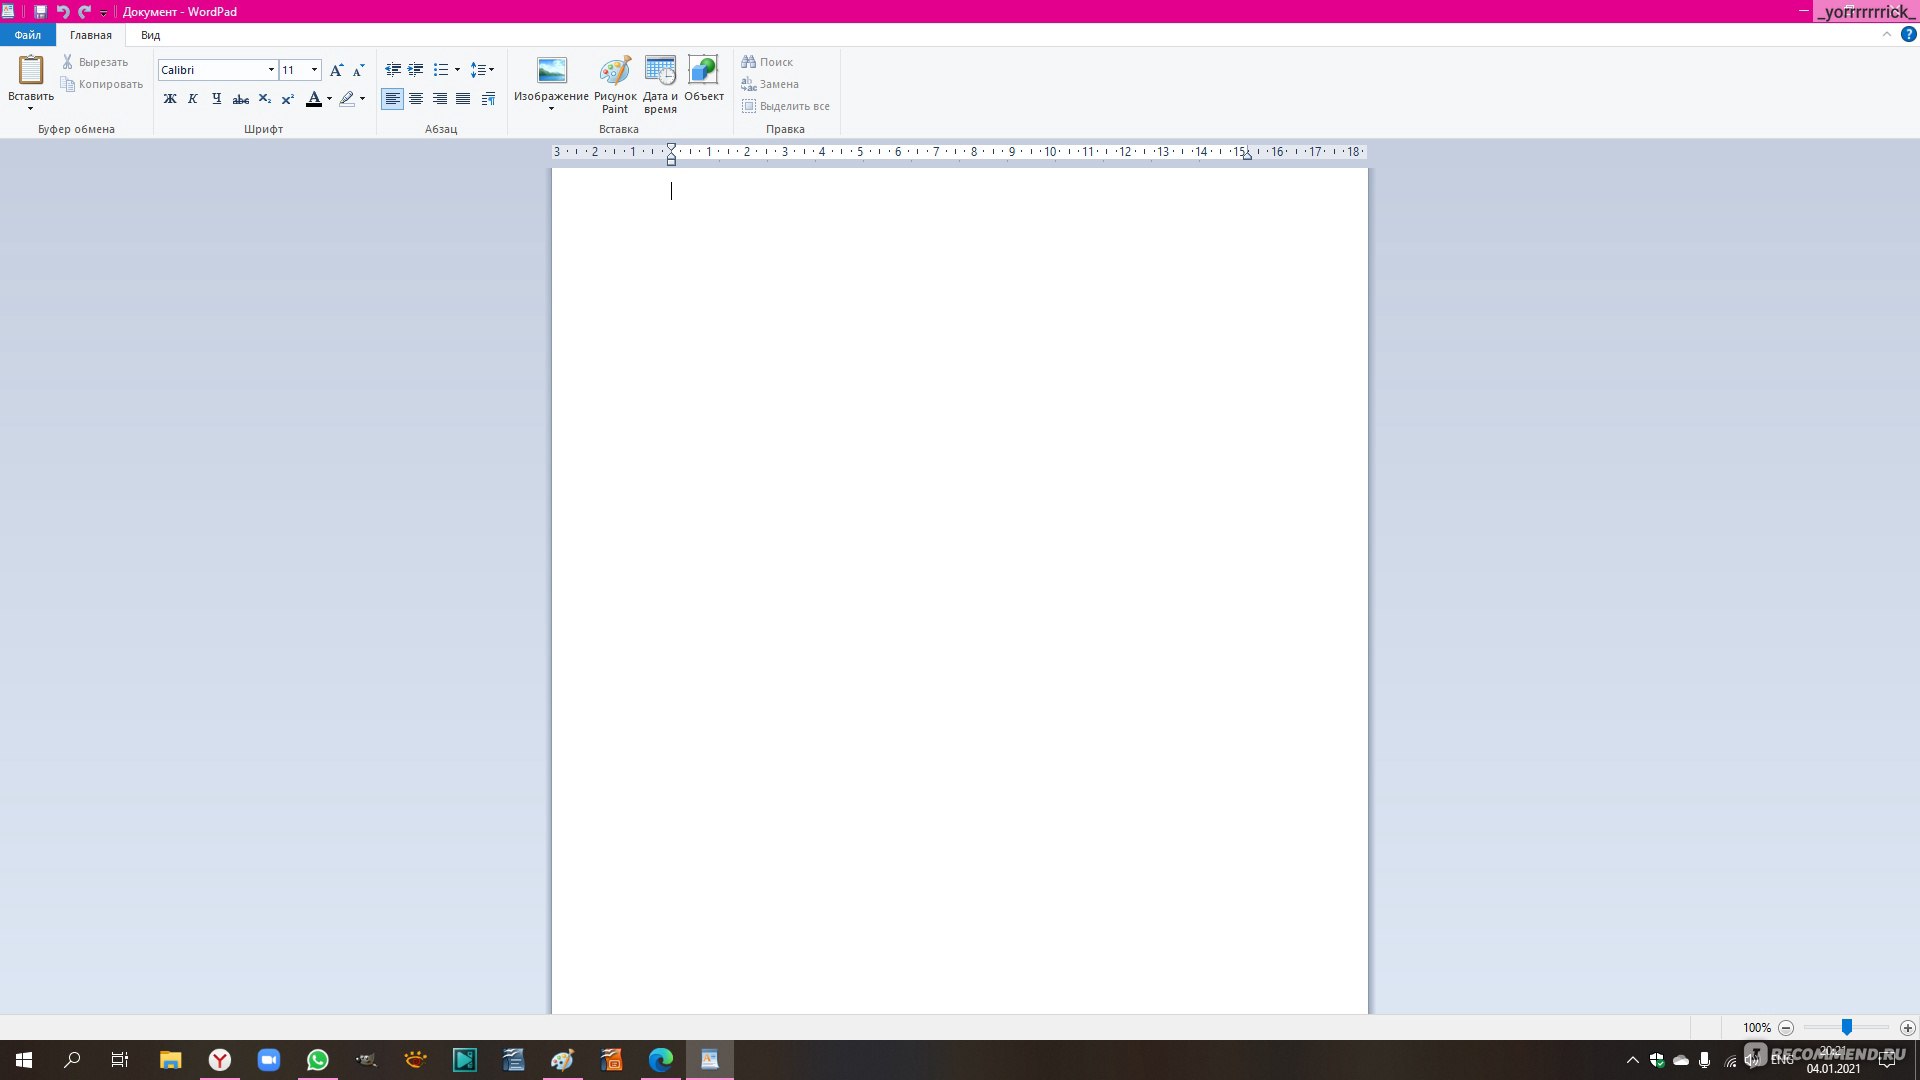Click the text alignment center icon
Image resolution: width=1920 pixels, height=1080 pixels.
415,99
